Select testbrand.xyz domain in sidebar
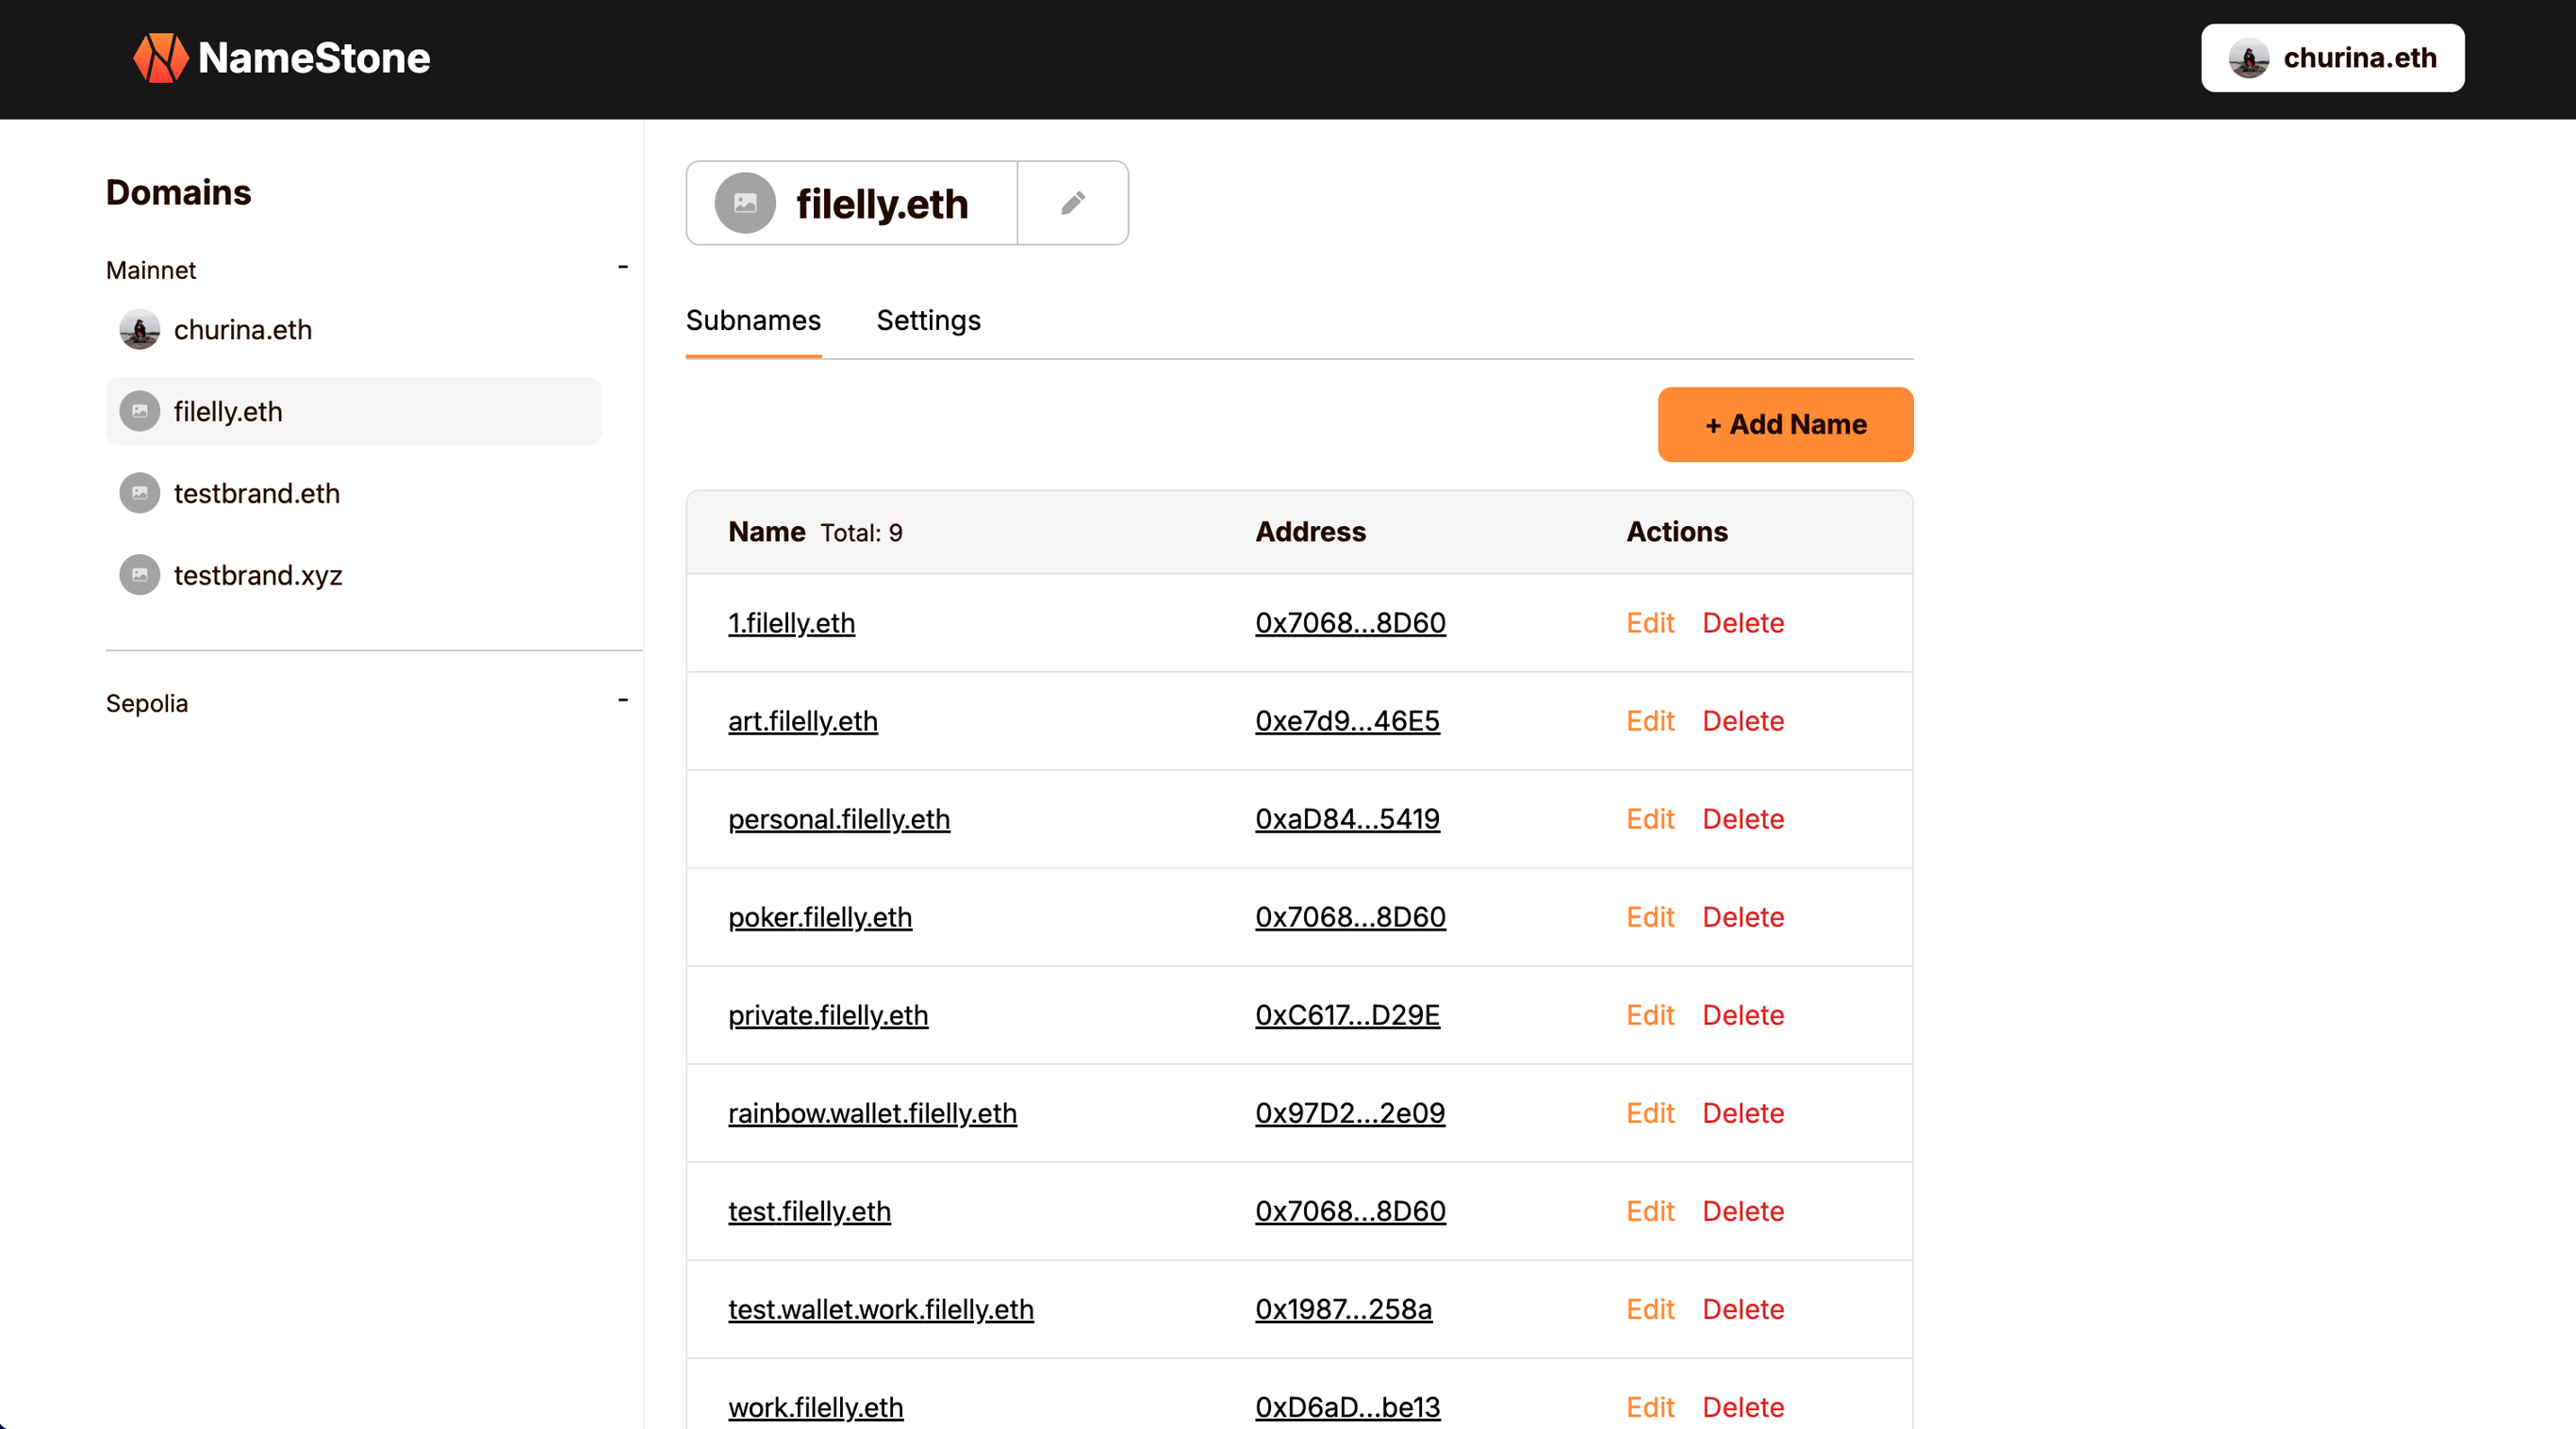2576x1429 pixels. click(x=353, y=576)
